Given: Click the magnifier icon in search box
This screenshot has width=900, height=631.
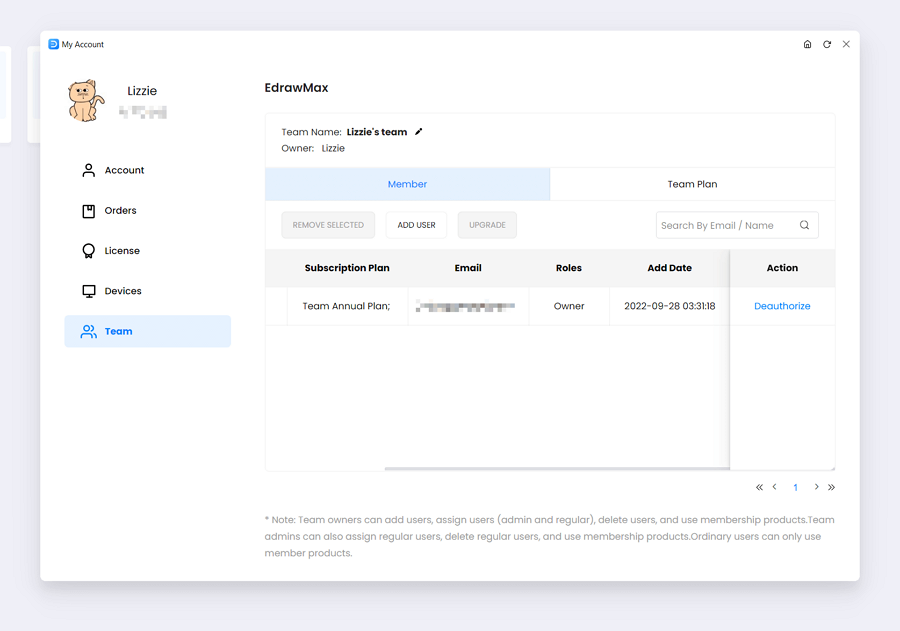Looking at the screenshot, I should pos(804,225).
